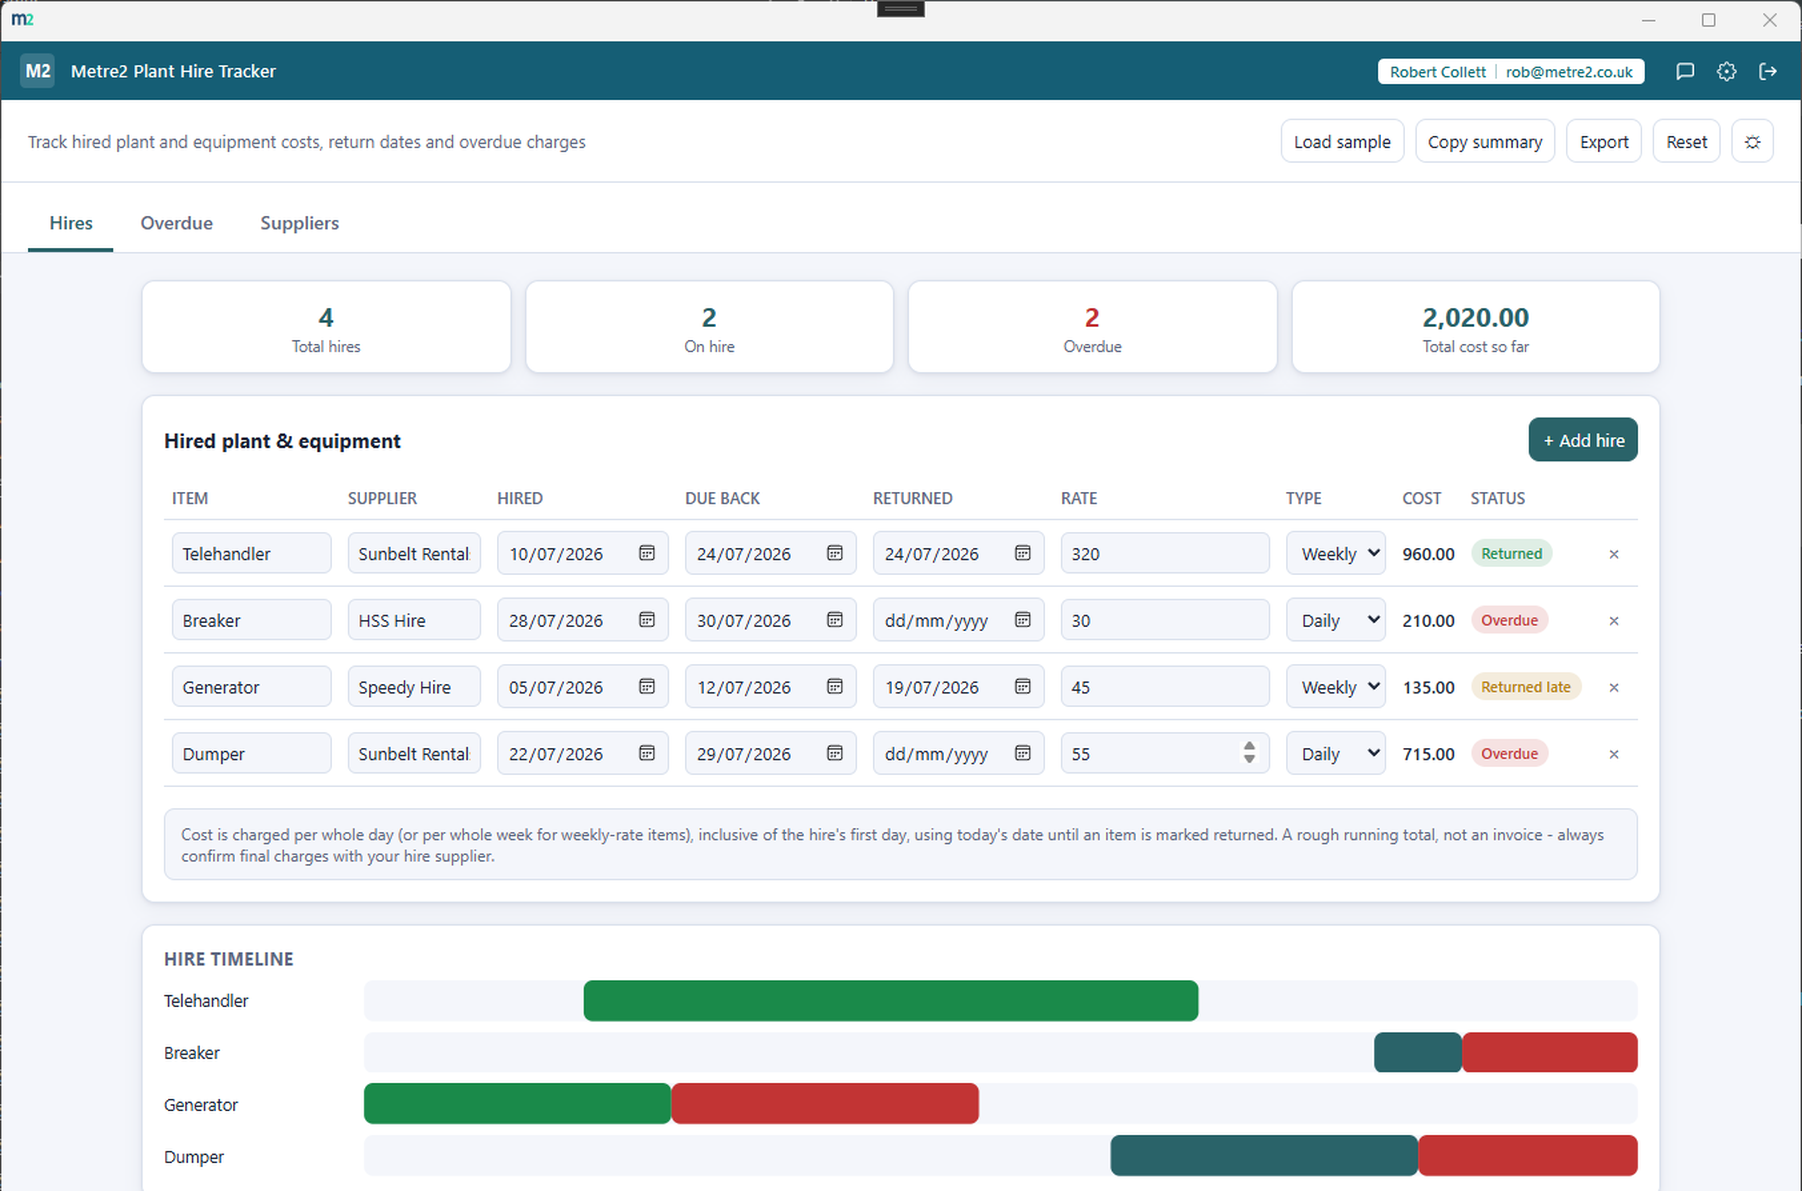Viewport: 1802px width, 1191px height.
Task: Remove the Generator hire row
Action: 1613,688
